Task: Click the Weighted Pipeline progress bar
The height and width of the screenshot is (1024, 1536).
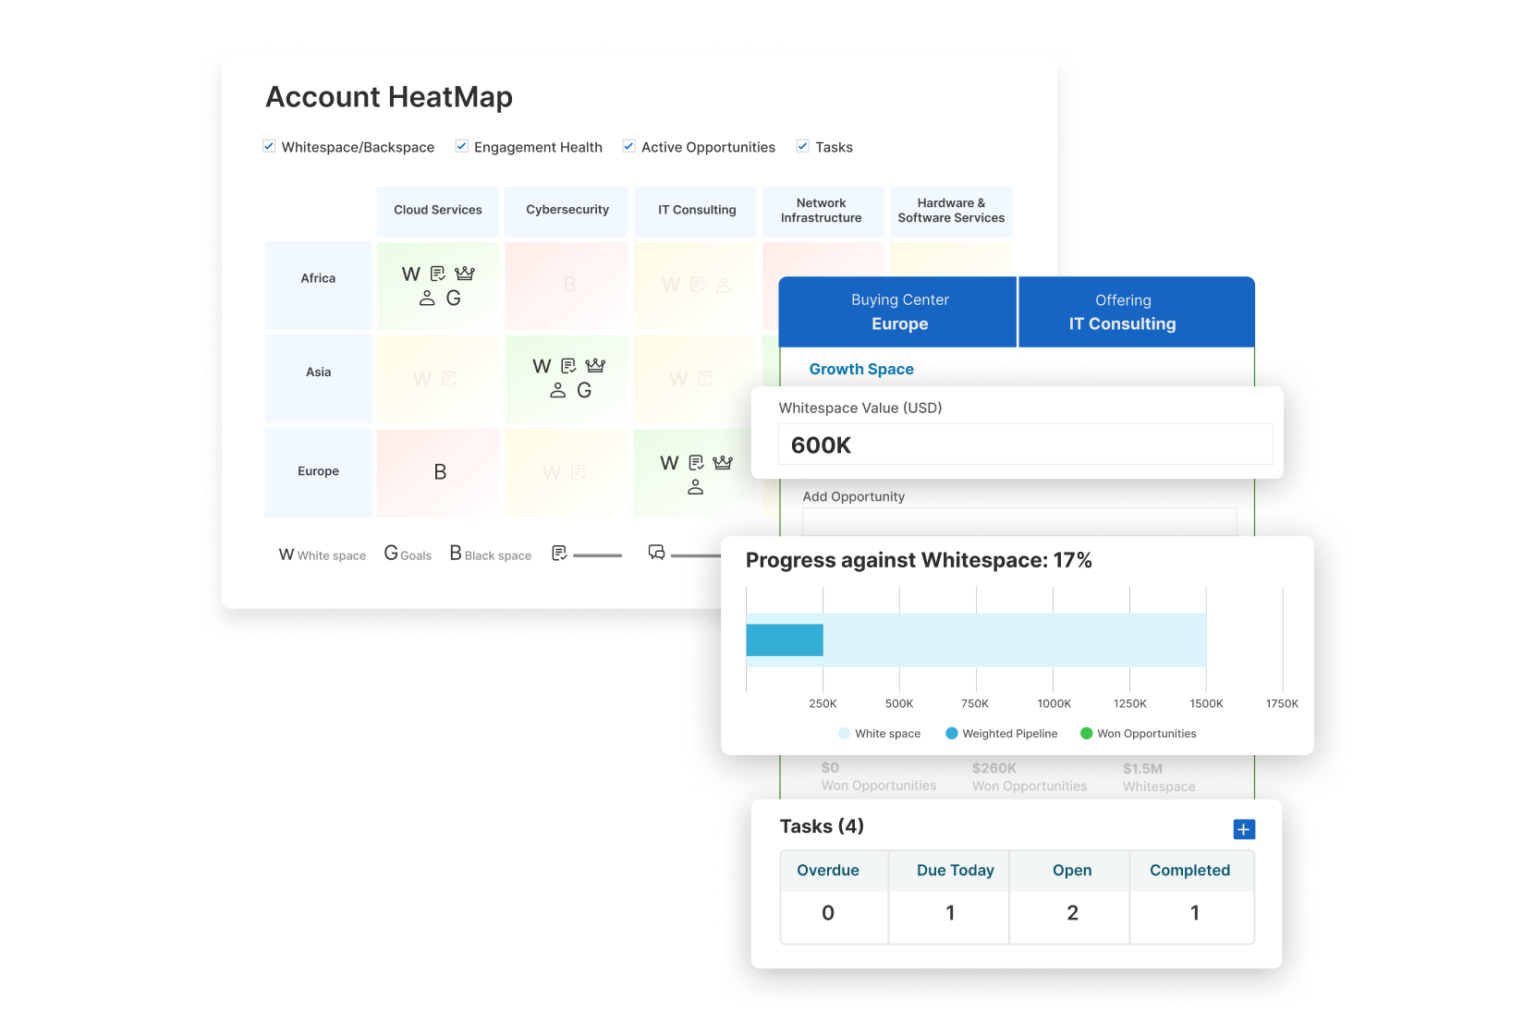Action: click(785, 639)
